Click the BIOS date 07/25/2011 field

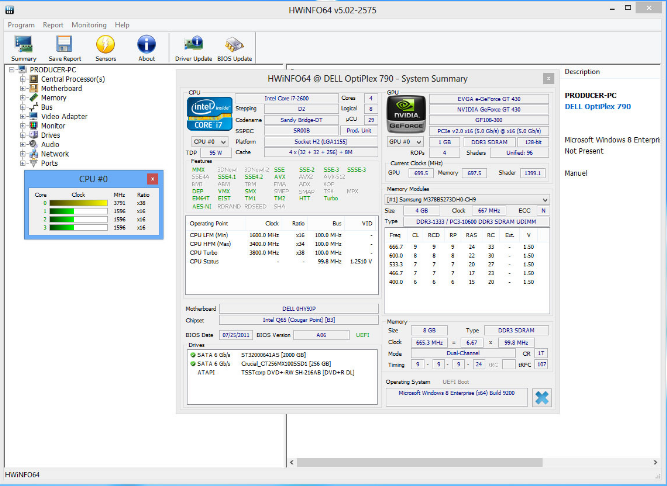tap(236, 335)
